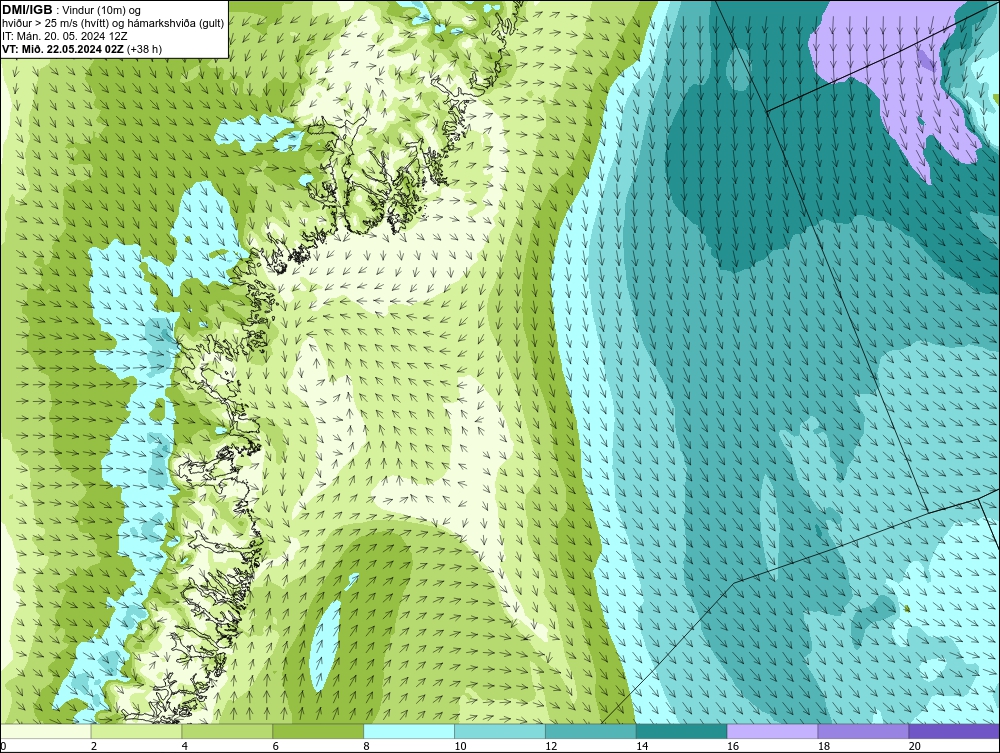
Task: Click the legend scale label 20
Action: [915, 746]
